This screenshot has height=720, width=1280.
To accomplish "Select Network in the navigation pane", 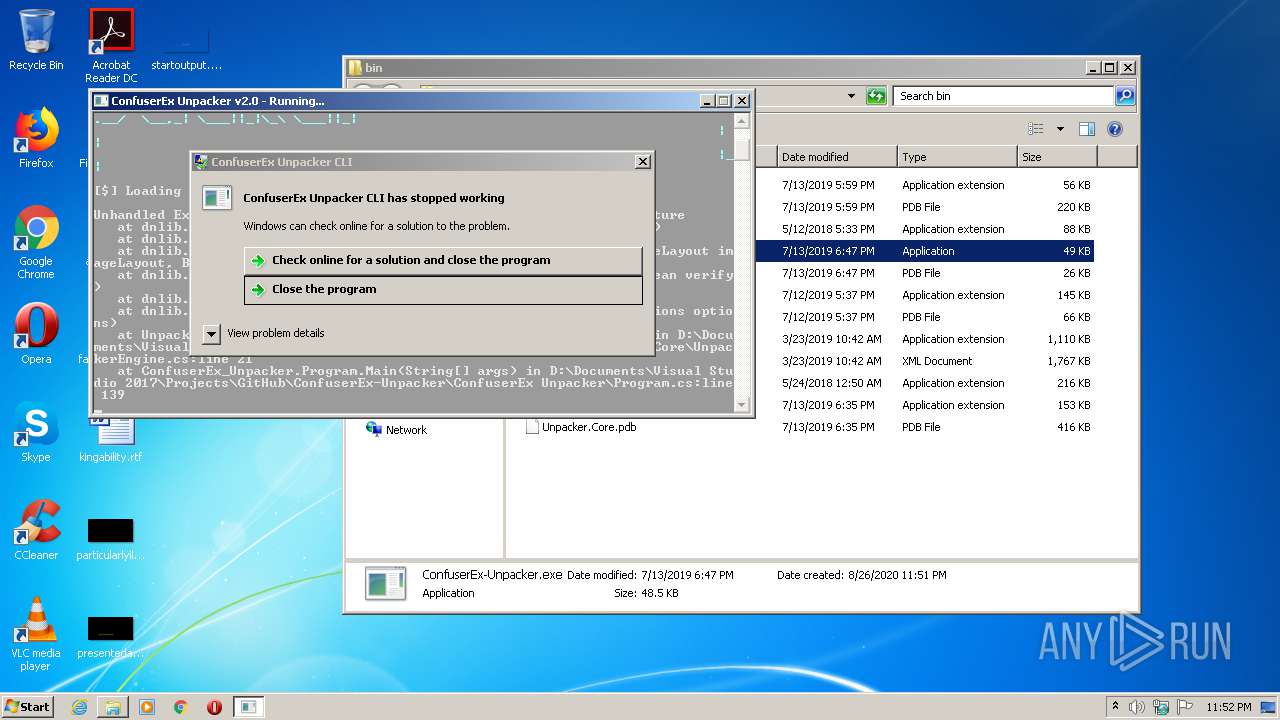I will pyautogui.click(x=396, y=430).
